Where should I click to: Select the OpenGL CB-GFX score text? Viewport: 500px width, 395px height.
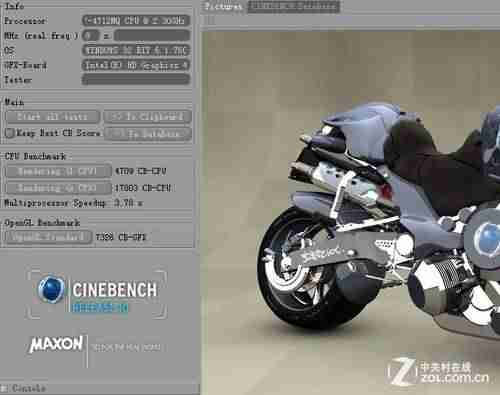coord(121,237)
